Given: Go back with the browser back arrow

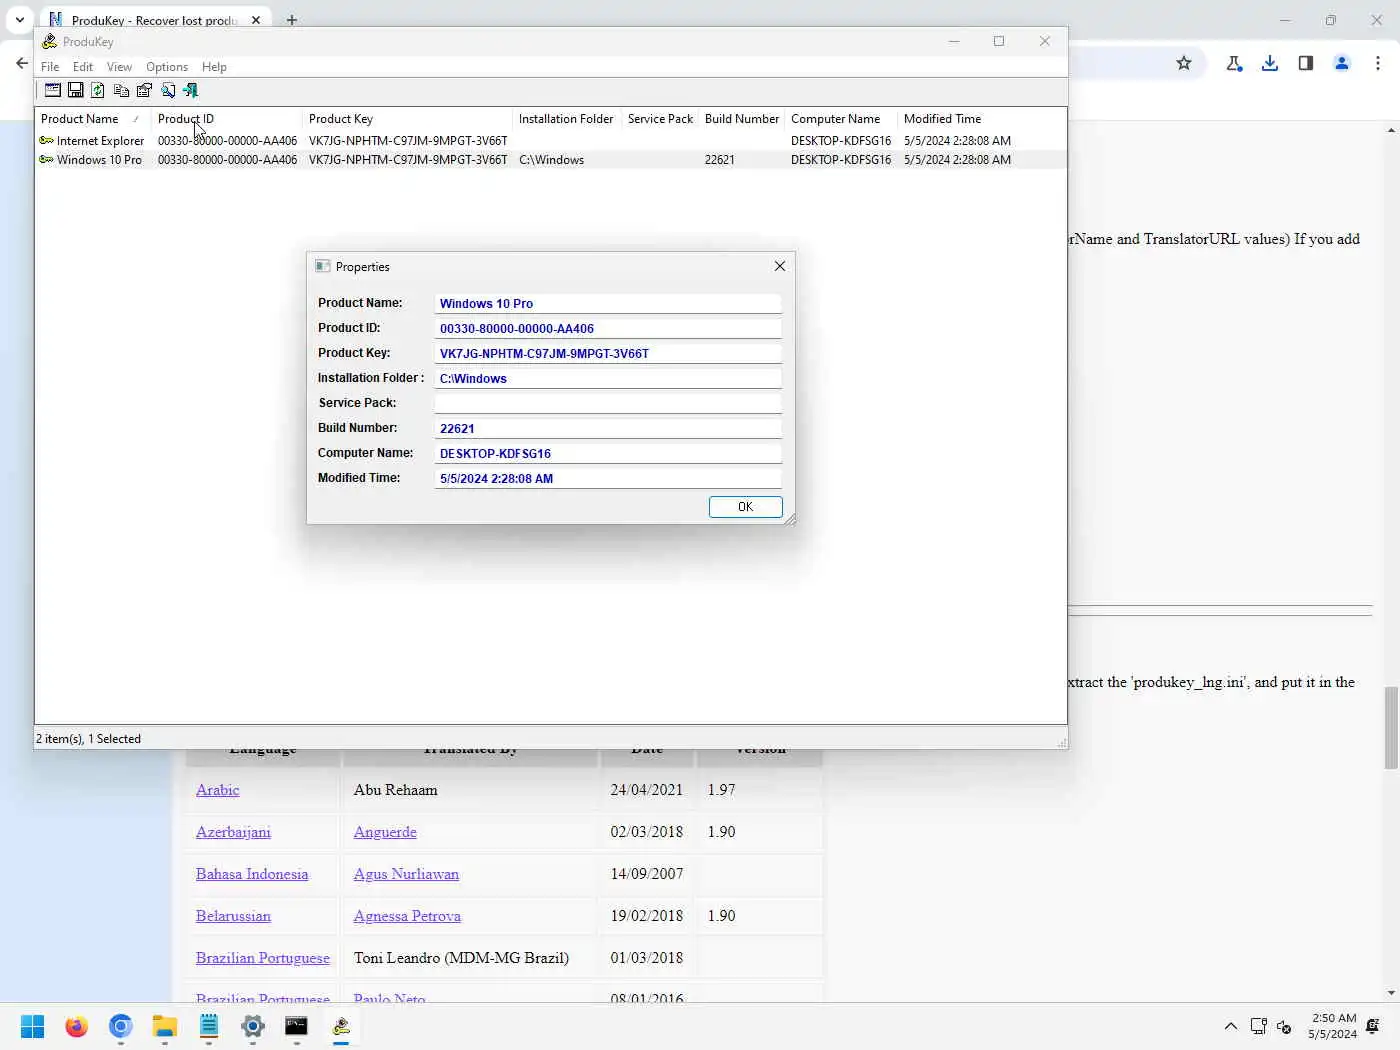Looking at the screenshot, I should [22, 63].
